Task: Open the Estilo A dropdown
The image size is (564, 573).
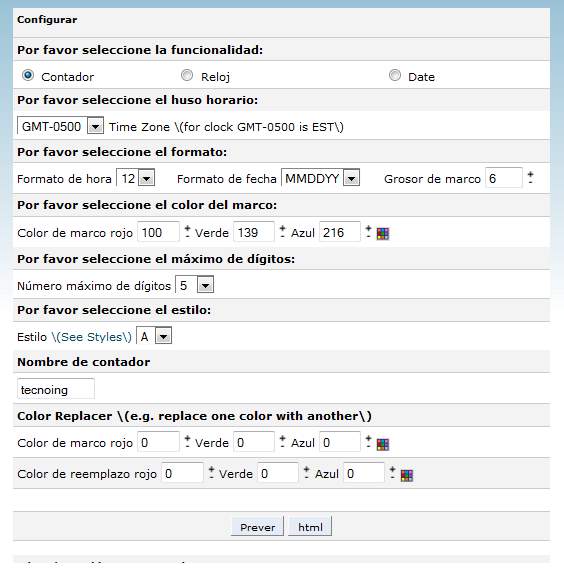Action: tap(154, 336)
